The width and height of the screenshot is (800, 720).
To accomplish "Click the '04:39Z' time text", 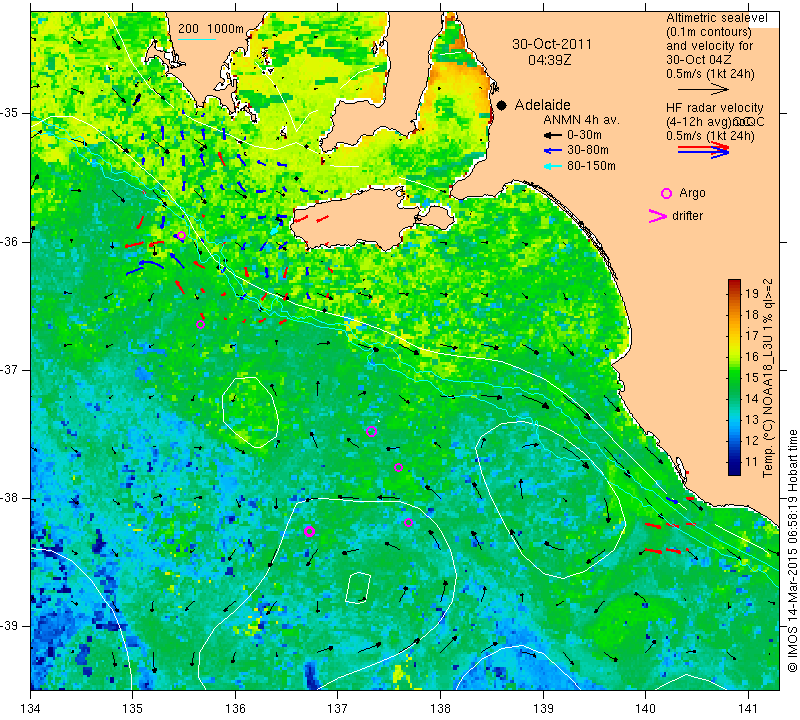I will pos(549,60).
